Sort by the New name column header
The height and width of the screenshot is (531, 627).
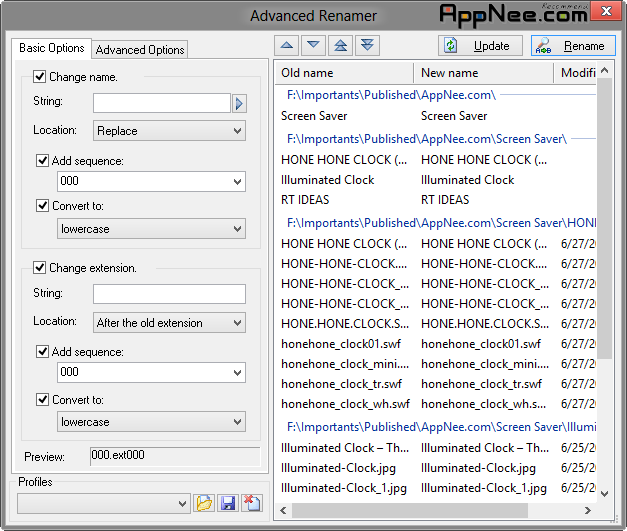[484, 73]
